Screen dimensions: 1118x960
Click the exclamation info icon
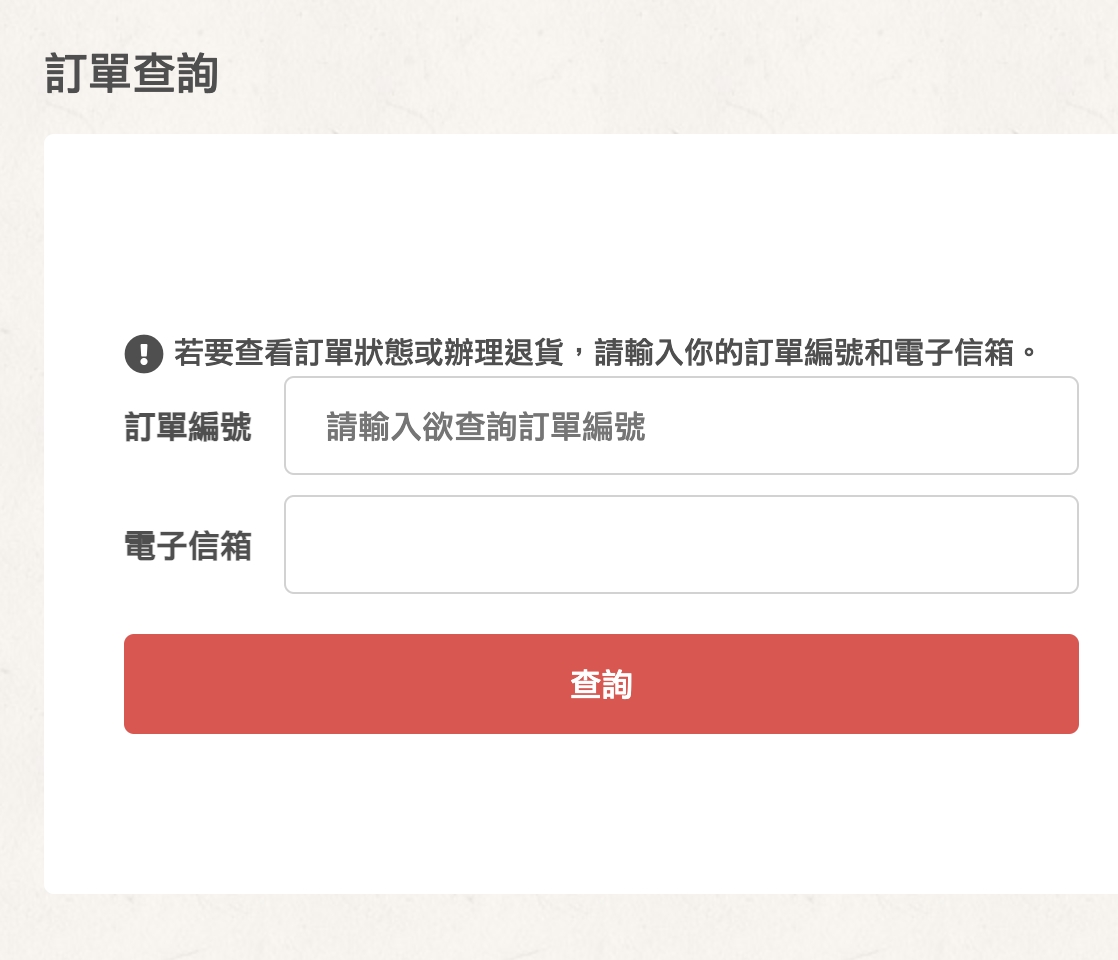coord(144,353)
